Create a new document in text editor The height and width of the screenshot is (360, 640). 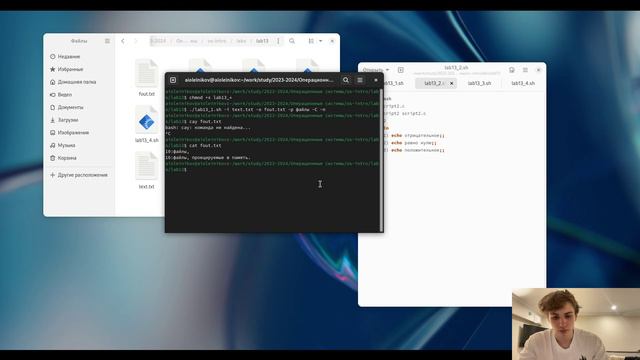[x=401, y=70]
